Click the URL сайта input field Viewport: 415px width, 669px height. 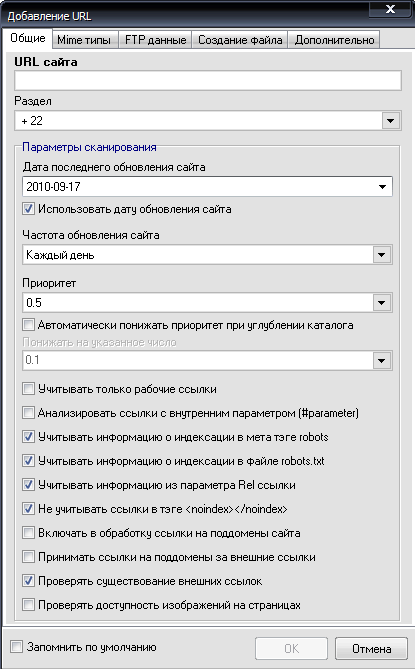point(208,80)
